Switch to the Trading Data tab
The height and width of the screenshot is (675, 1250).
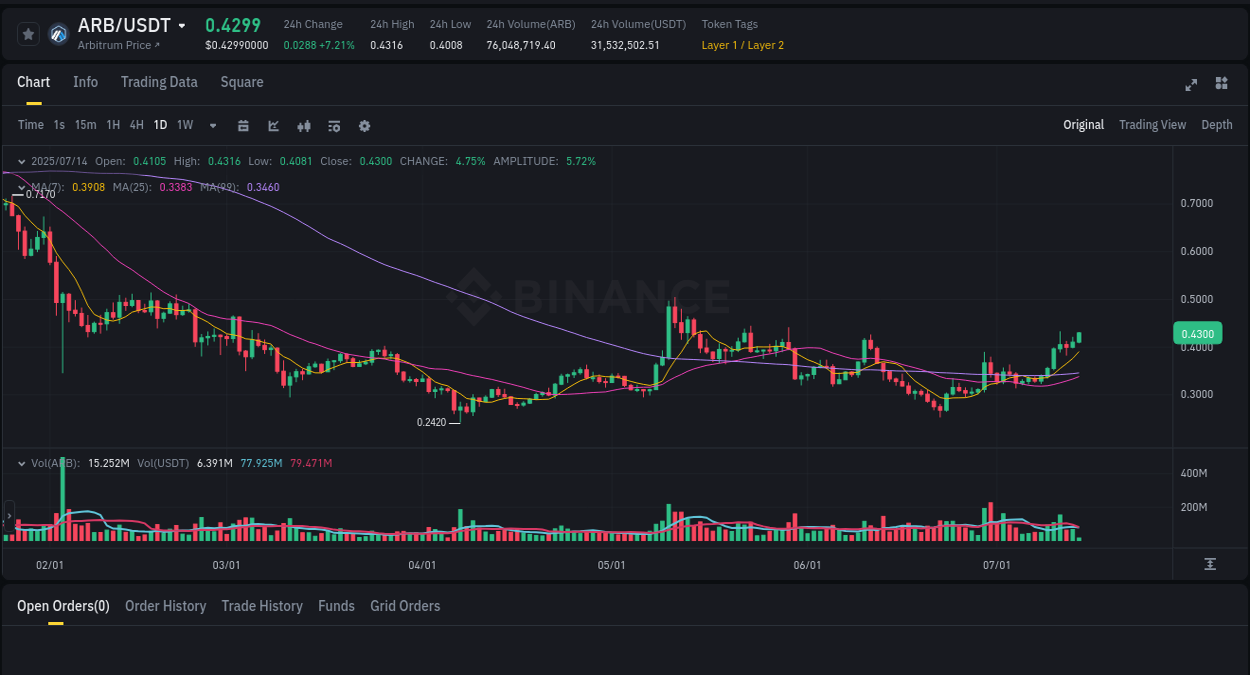[x=159, y=82]
